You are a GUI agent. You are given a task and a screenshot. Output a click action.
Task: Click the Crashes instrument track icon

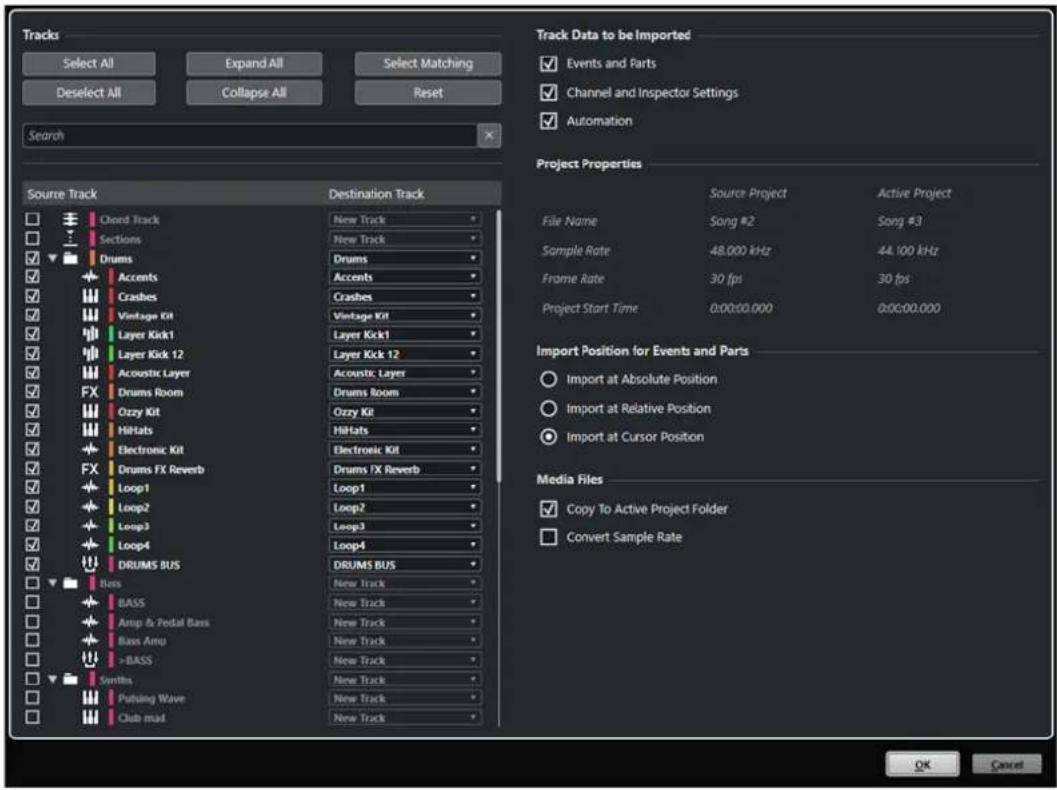pos(90,297)
